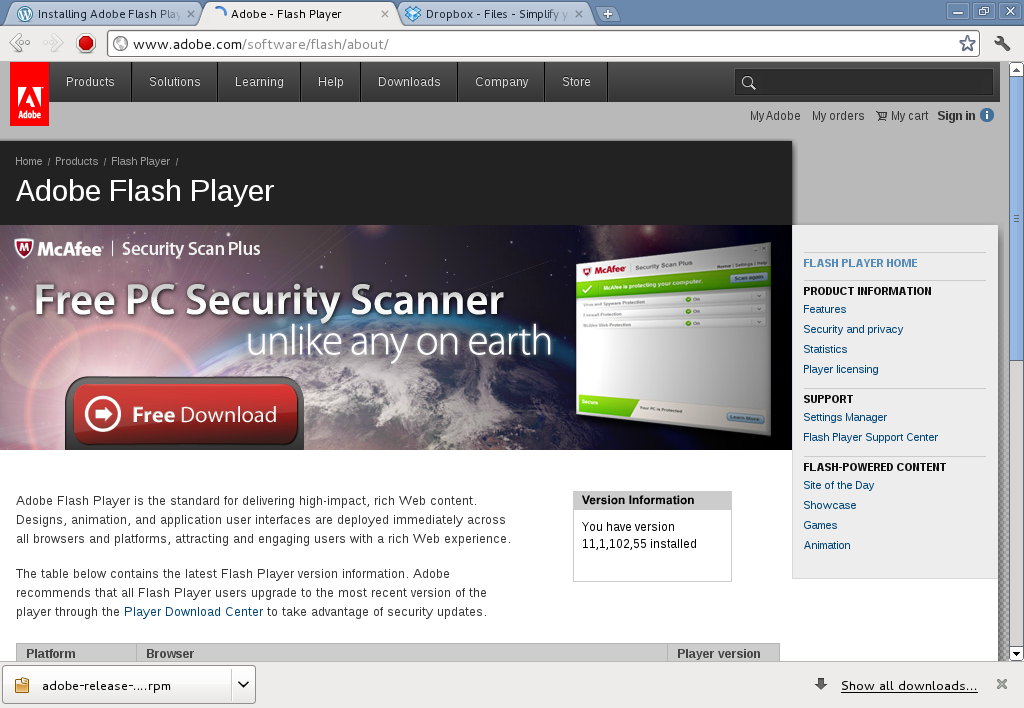The height and width of the screenshot is (708, 1024).
Task: Open the Downloads menu
Action: (409, 82)
